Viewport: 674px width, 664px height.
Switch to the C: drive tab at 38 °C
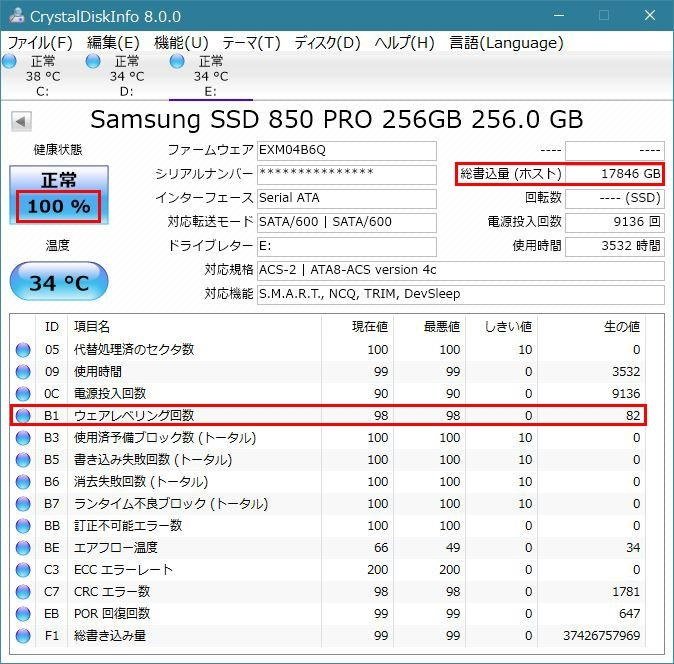pyautogui.click(x=43, y=76)
